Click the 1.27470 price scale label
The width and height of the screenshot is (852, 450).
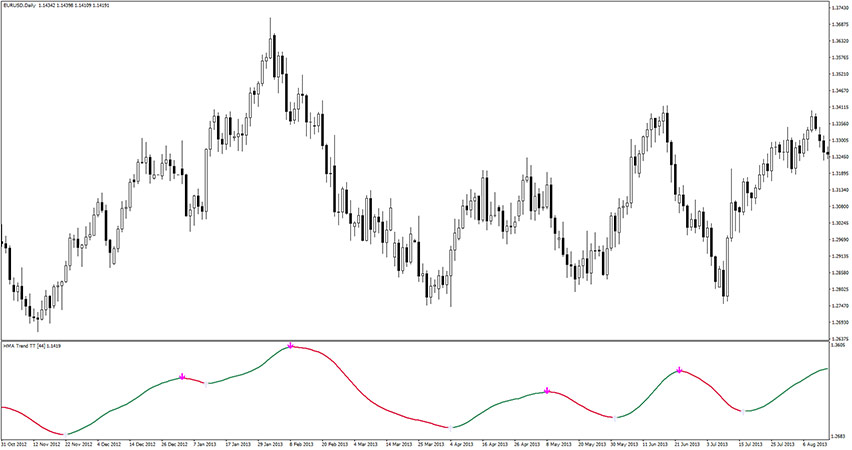click(x=841, y=306)
